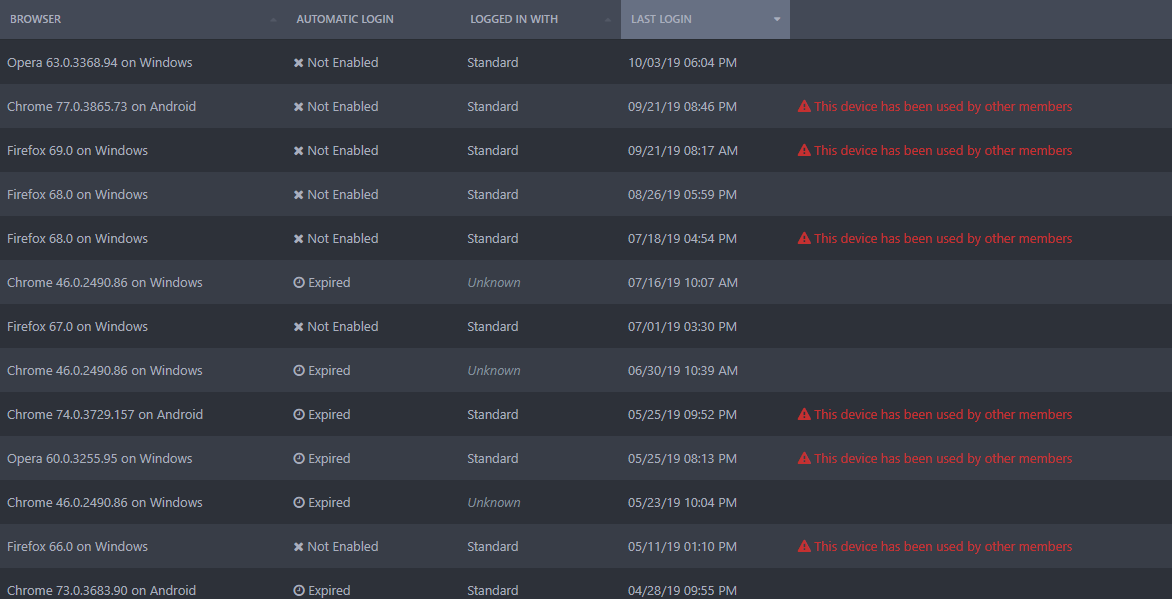Click device warning text on Chrome 74 row
The width and height of the screenshot is (1172, 599).
point(943,414)
